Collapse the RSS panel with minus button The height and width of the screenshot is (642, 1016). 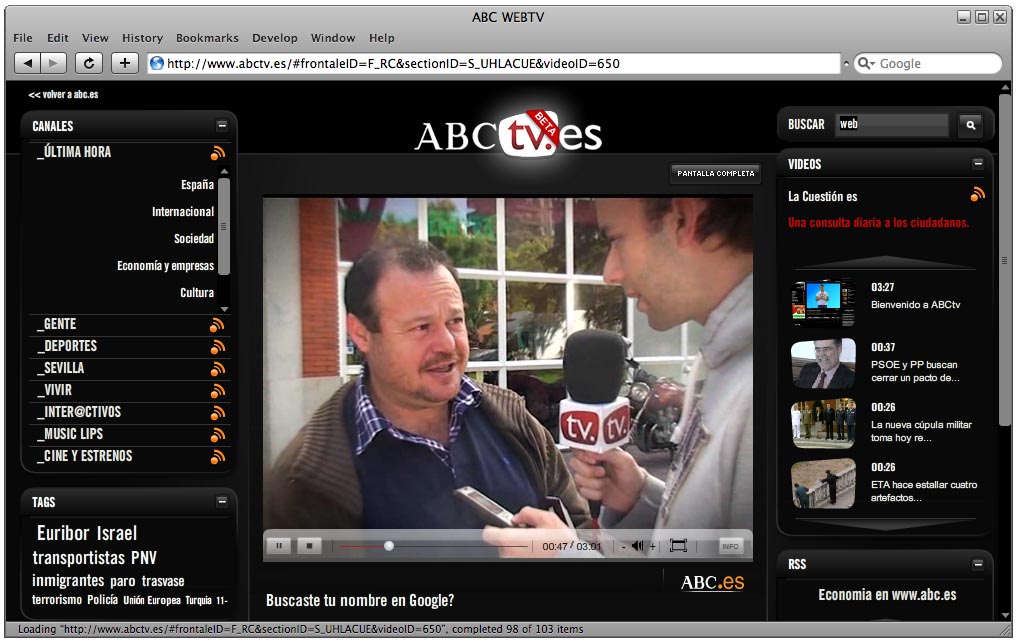click(x=978, y=565)
